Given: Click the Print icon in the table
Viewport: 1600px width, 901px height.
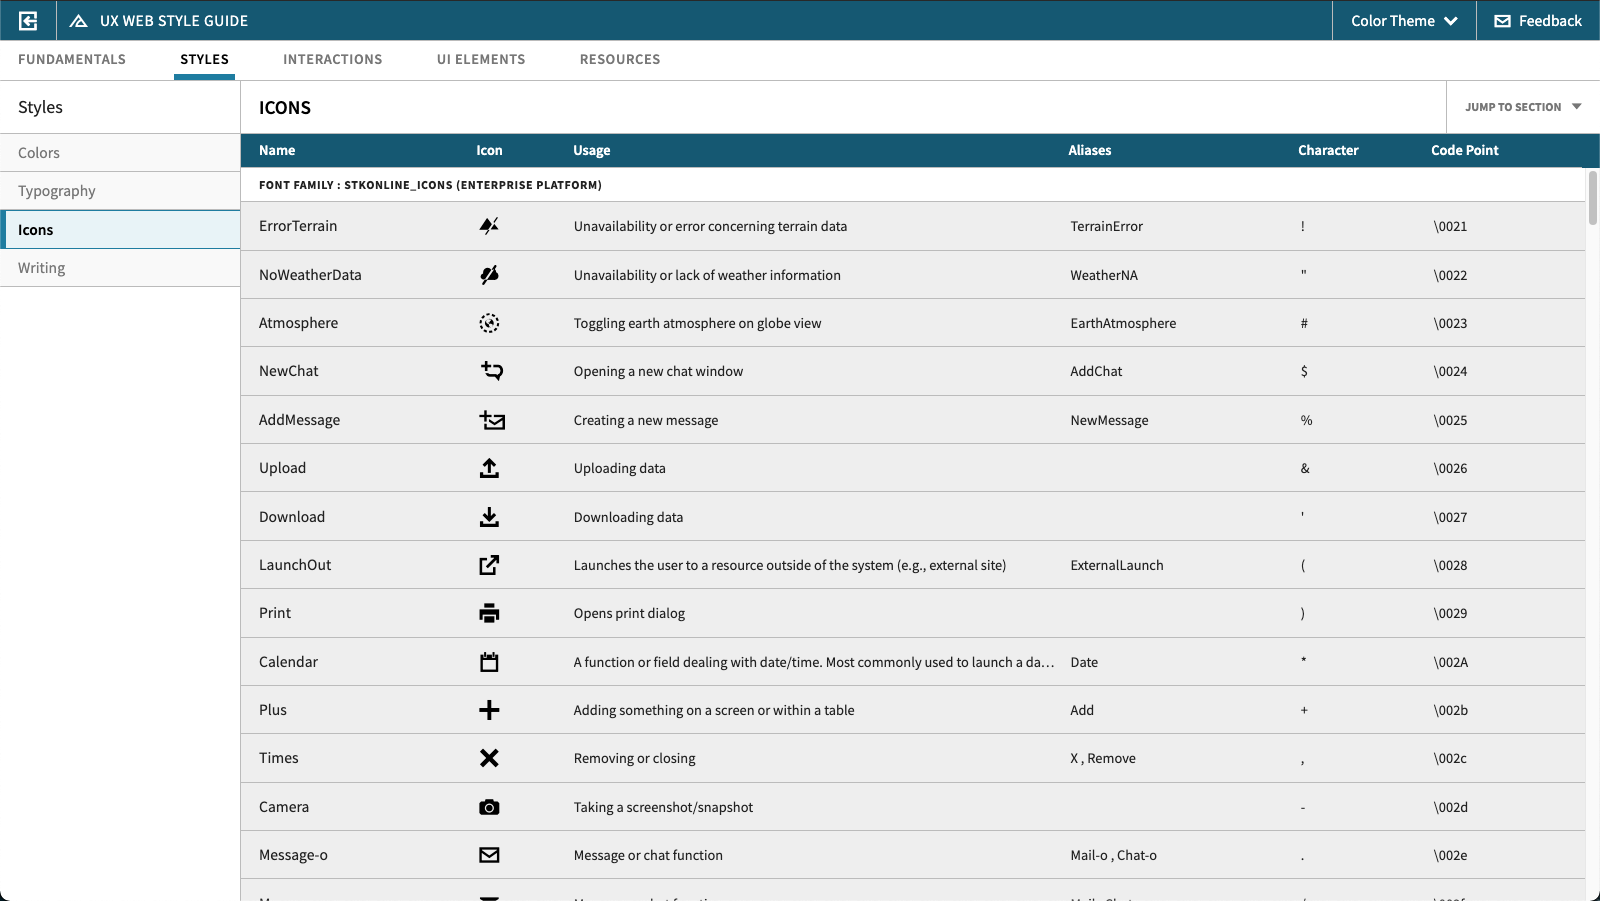Looking at the screenshot, I should click(x=489, y=613).
